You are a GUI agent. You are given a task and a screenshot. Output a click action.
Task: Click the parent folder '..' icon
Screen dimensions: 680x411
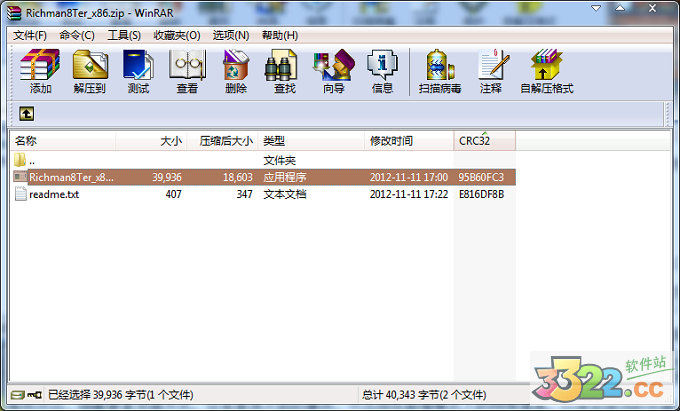[x=20, y=160]
